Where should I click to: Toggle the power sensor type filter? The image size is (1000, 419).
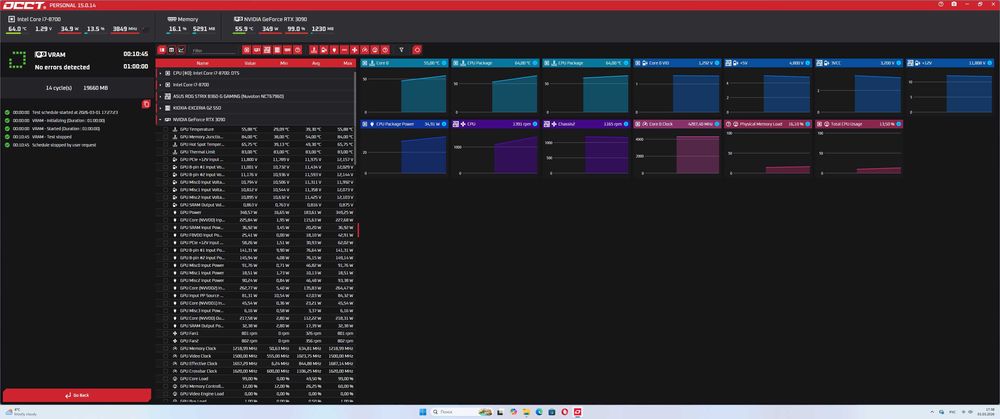click(x=334, y=49)
